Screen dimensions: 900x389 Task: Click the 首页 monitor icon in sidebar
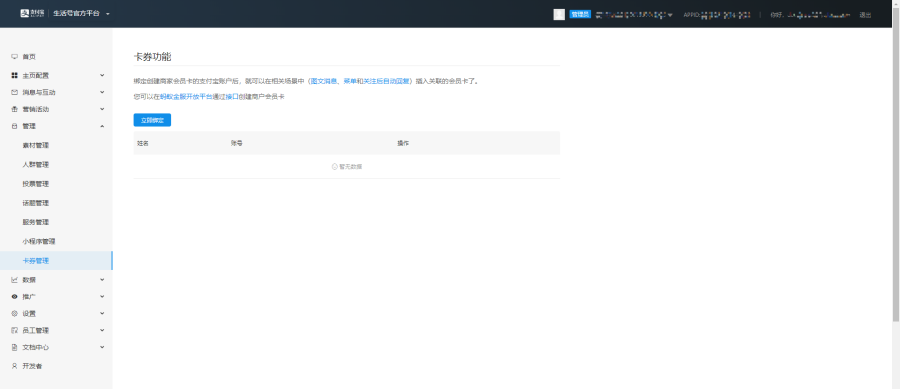(x=14, y=57)
